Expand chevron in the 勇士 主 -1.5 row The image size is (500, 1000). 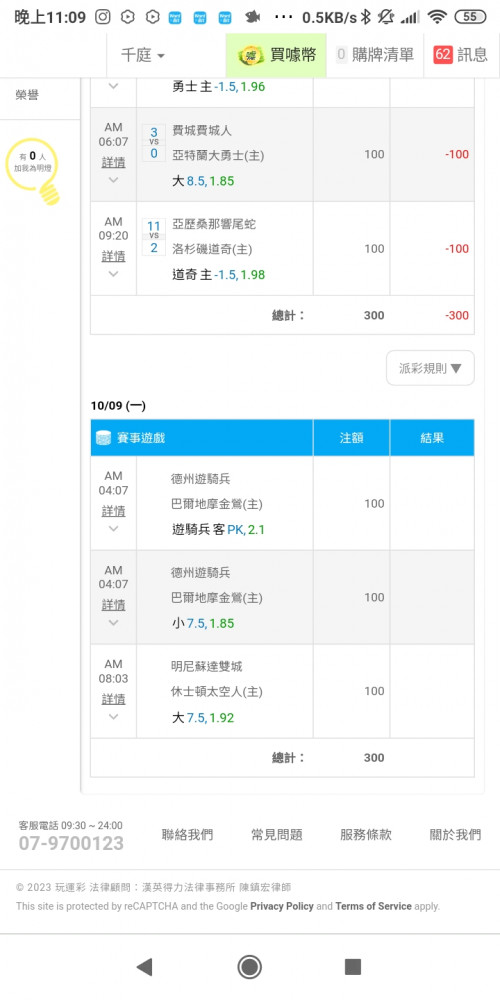114,85
